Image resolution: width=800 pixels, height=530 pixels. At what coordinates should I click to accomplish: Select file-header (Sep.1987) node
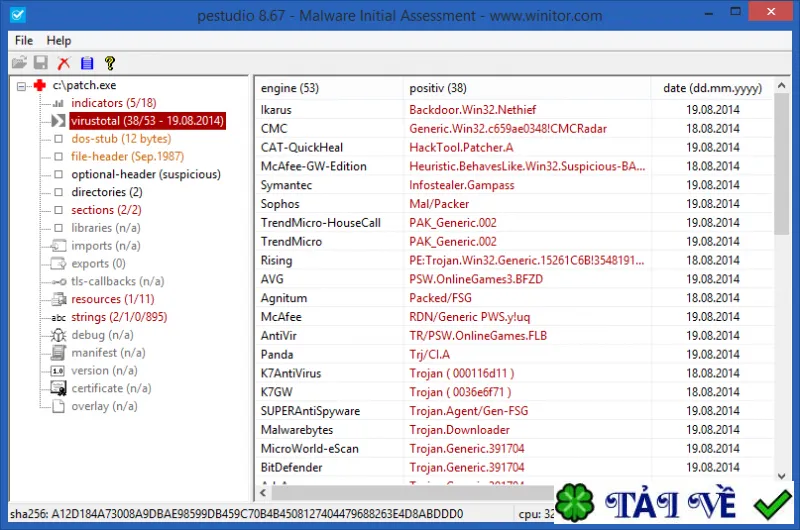128,157
